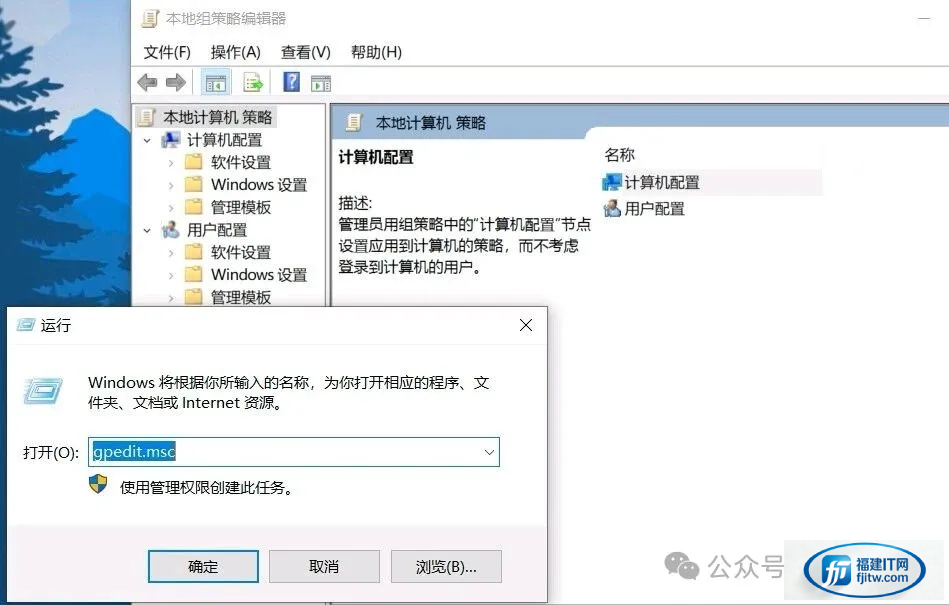Select 计算机配置 in the right name list

661,182
